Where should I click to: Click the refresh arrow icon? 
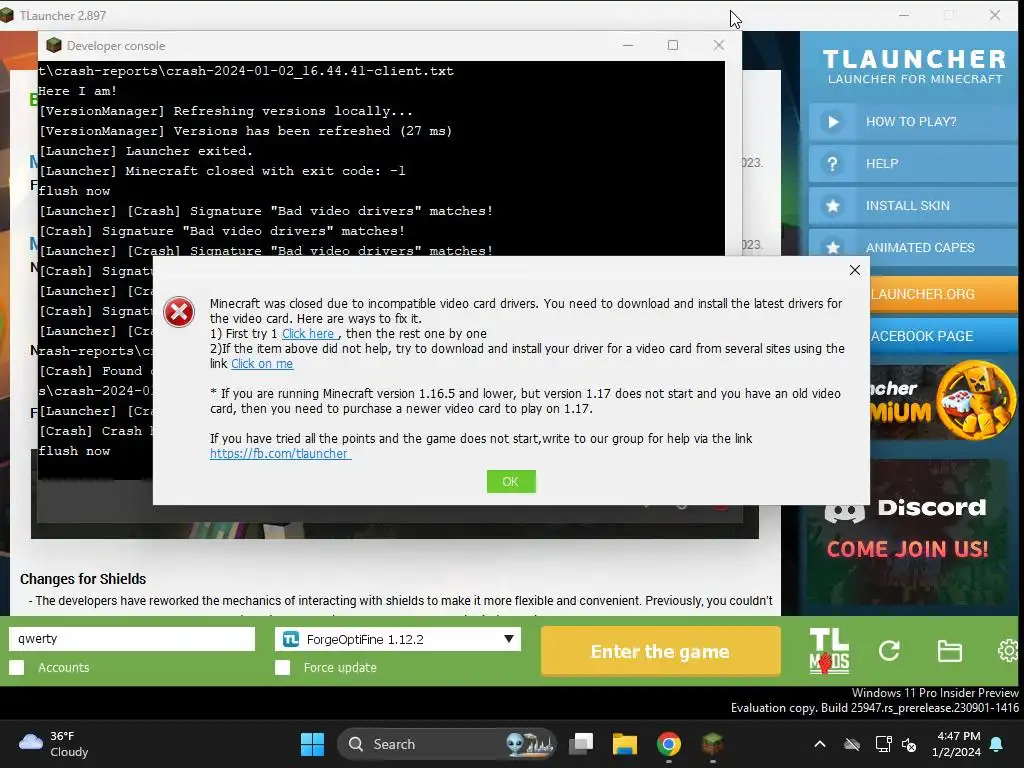889,650
